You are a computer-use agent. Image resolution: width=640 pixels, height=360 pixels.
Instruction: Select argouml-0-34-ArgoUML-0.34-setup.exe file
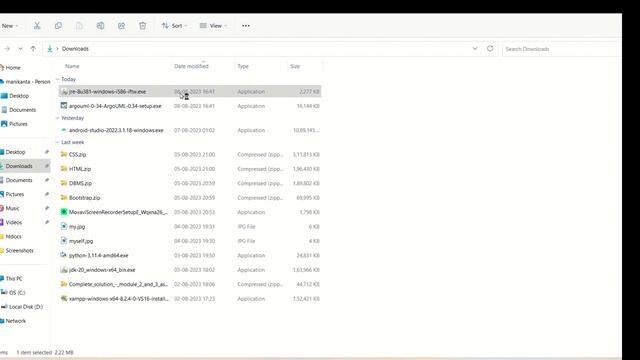190,106
